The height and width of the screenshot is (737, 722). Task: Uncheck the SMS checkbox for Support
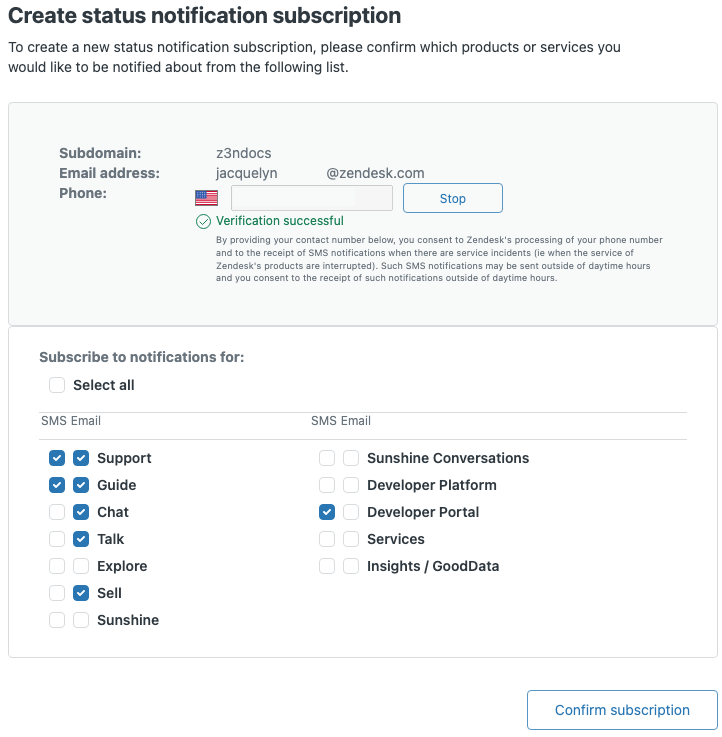pos(57,458)
